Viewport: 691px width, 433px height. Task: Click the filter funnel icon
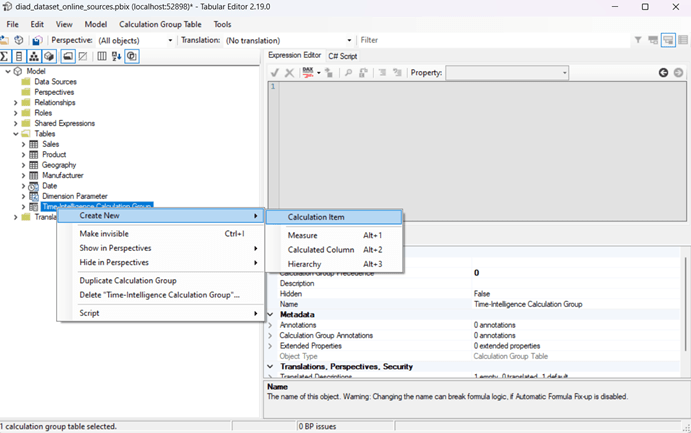pos(638,40)
